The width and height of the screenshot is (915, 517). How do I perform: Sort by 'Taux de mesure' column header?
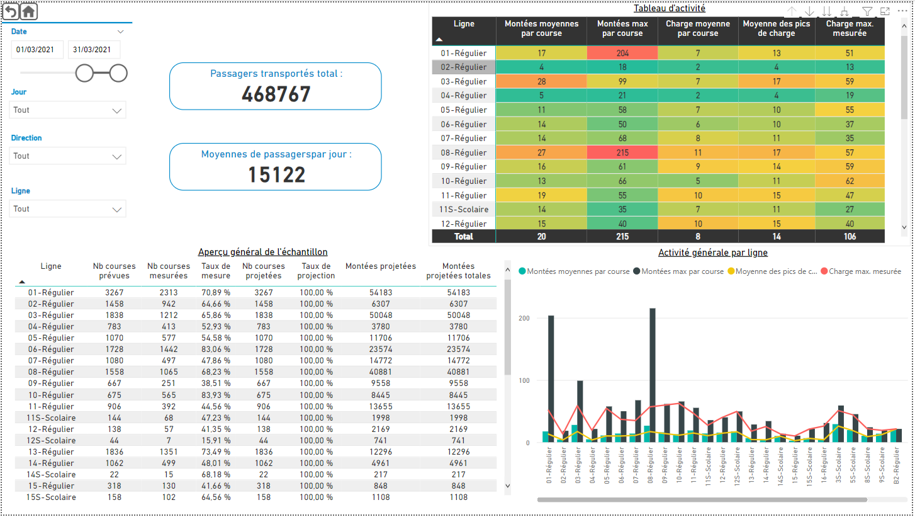pyautogui.click(x=215, y=271)
